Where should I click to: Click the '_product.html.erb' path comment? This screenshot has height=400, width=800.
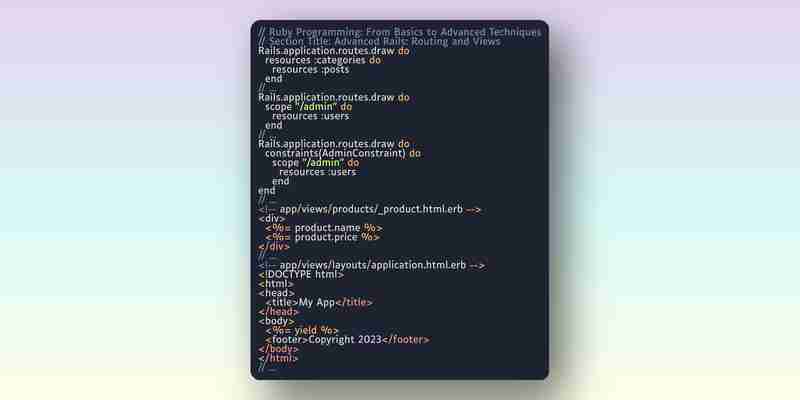click(369, 209)
